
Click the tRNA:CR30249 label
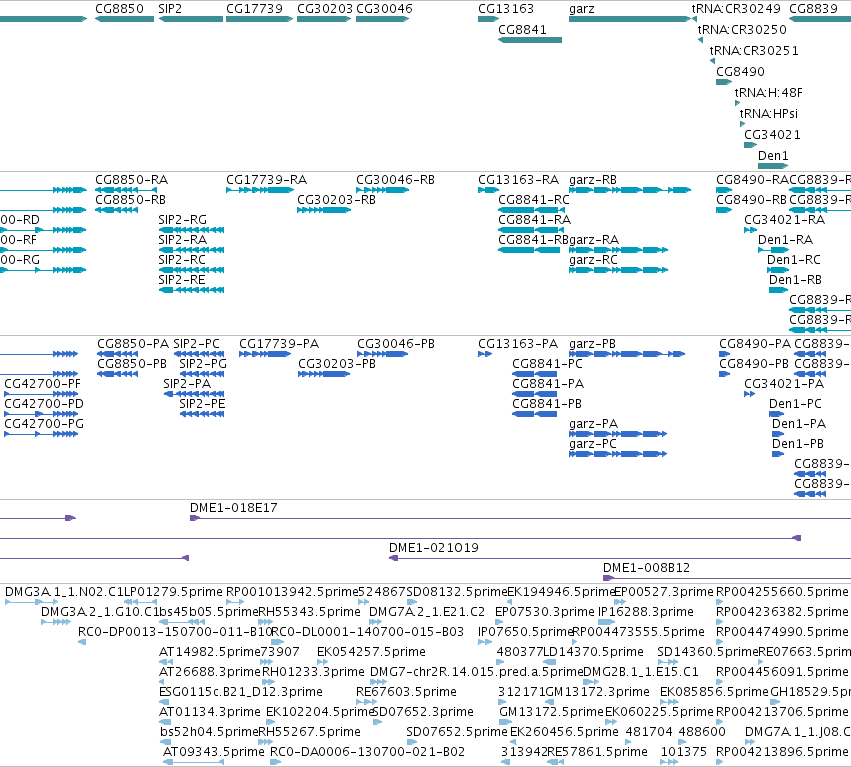click(x=736, y=9)
